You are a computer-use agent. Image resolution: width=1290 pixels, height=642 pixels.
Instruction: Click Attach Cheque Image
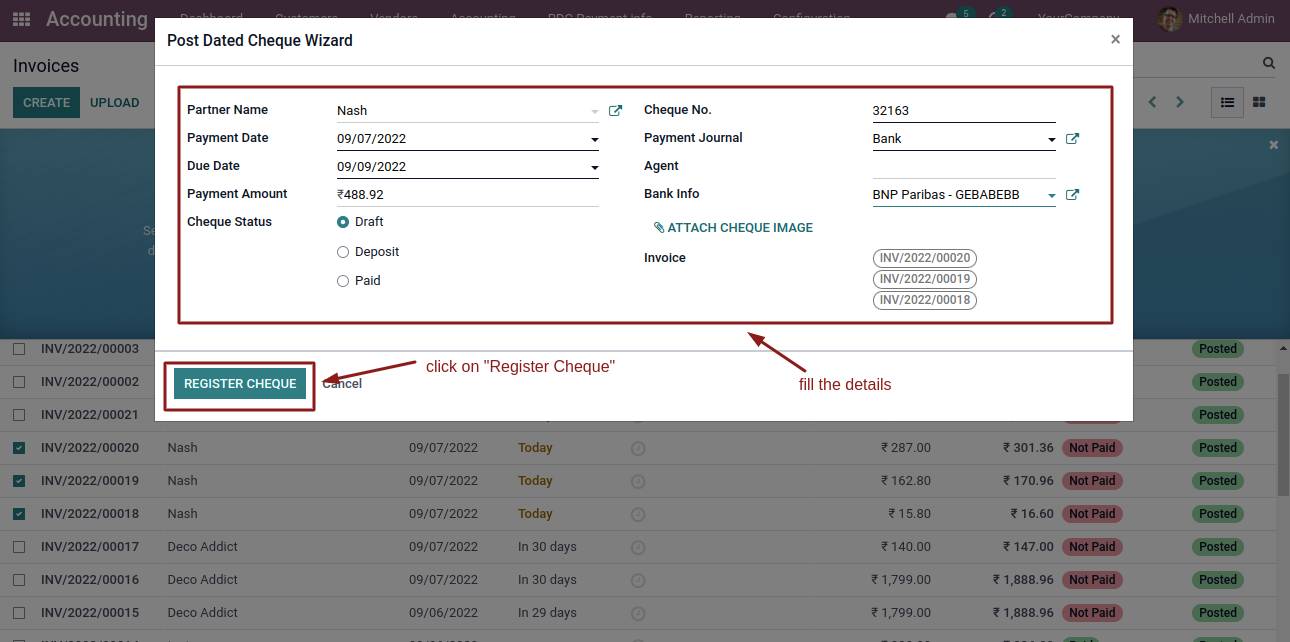coord(733,228)
